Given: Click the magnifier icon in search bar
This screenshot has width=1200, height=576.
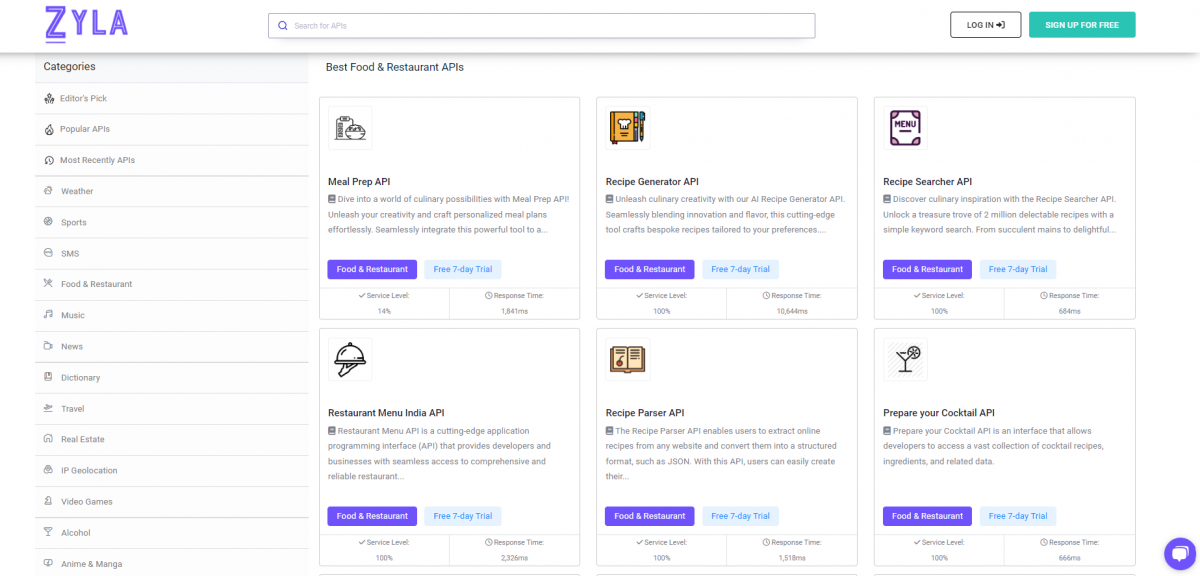Looking at the screenshot, I should 282,26.
